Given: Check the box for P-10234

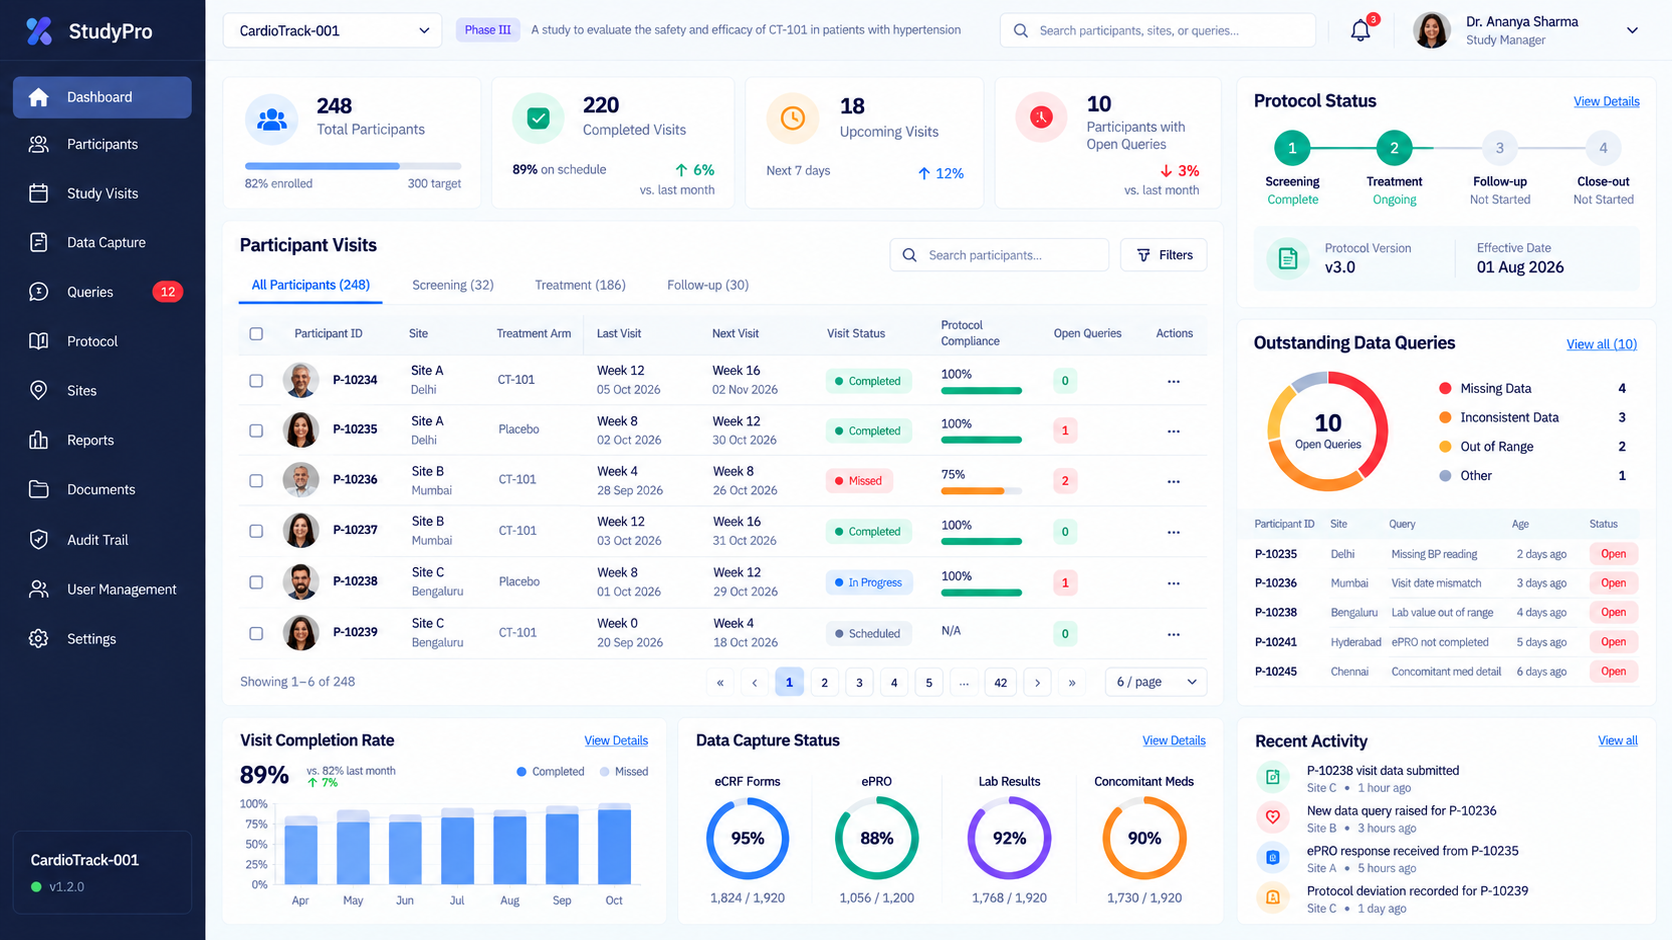Looking at the screenshot, I should (x=256, y=381).
